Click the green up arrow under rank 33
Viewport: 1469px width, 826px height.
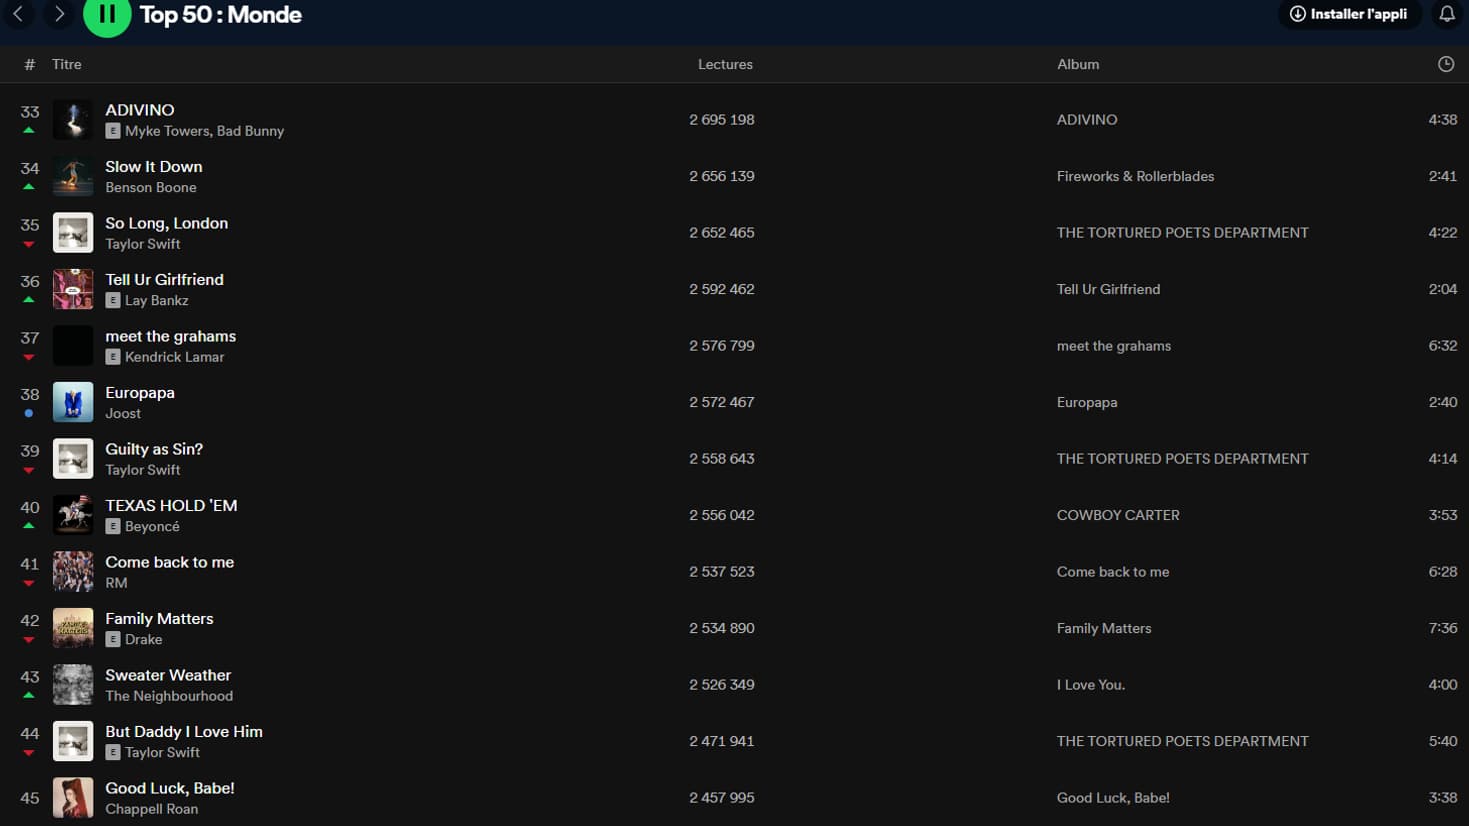click(x=29, y=130)
